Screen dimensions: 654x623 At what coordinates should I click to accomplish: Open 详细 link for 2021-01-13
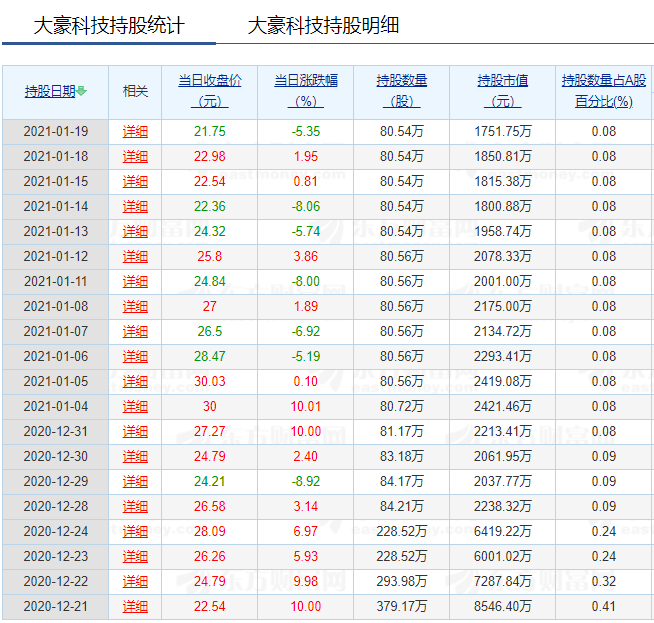click(x=135, y=232)
